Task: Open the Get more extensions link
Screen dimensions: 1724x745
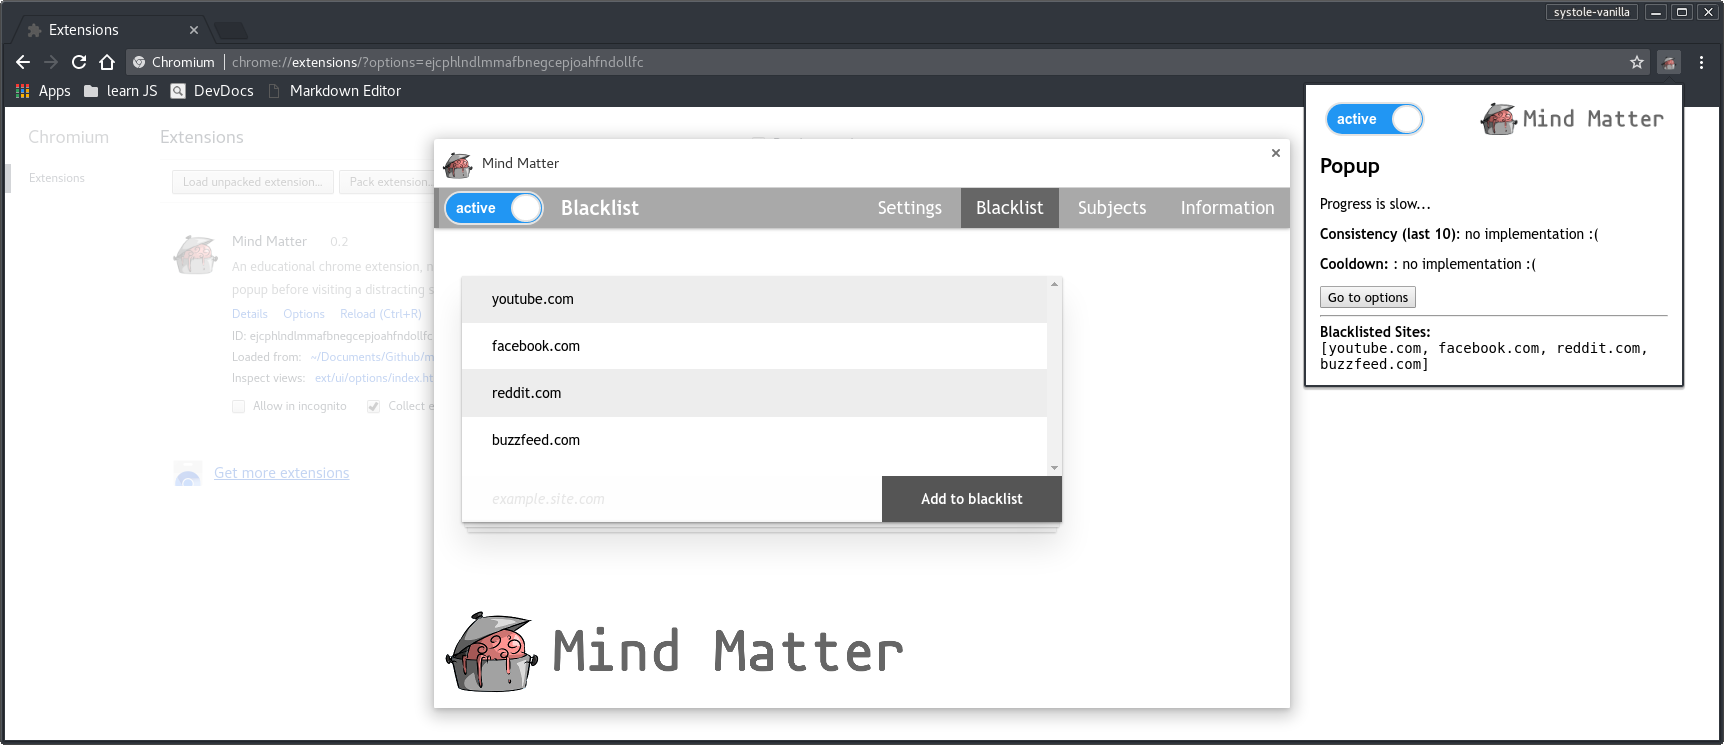Action: pos(281,473)
